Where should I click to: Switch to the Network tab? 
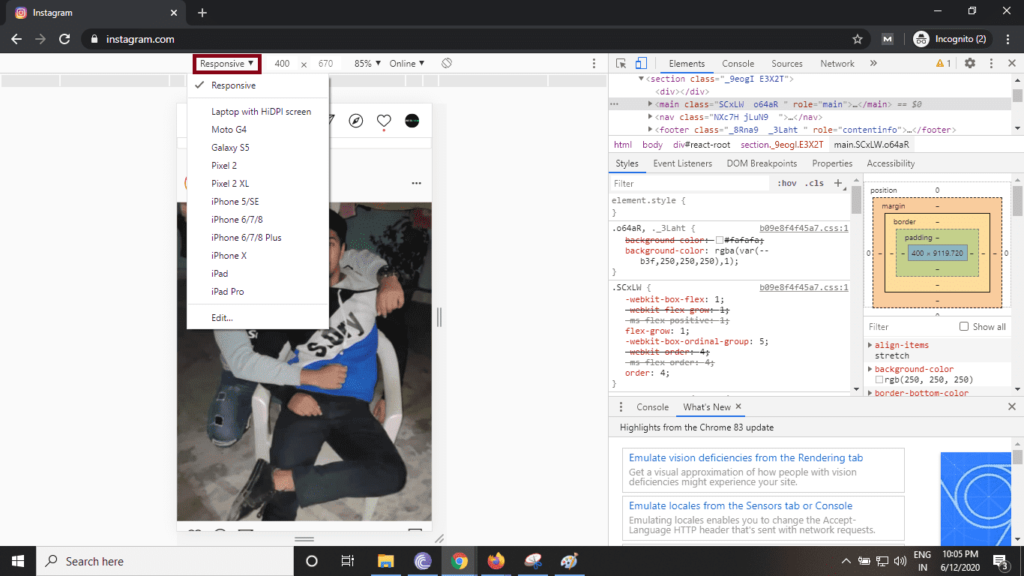point(837,63)
